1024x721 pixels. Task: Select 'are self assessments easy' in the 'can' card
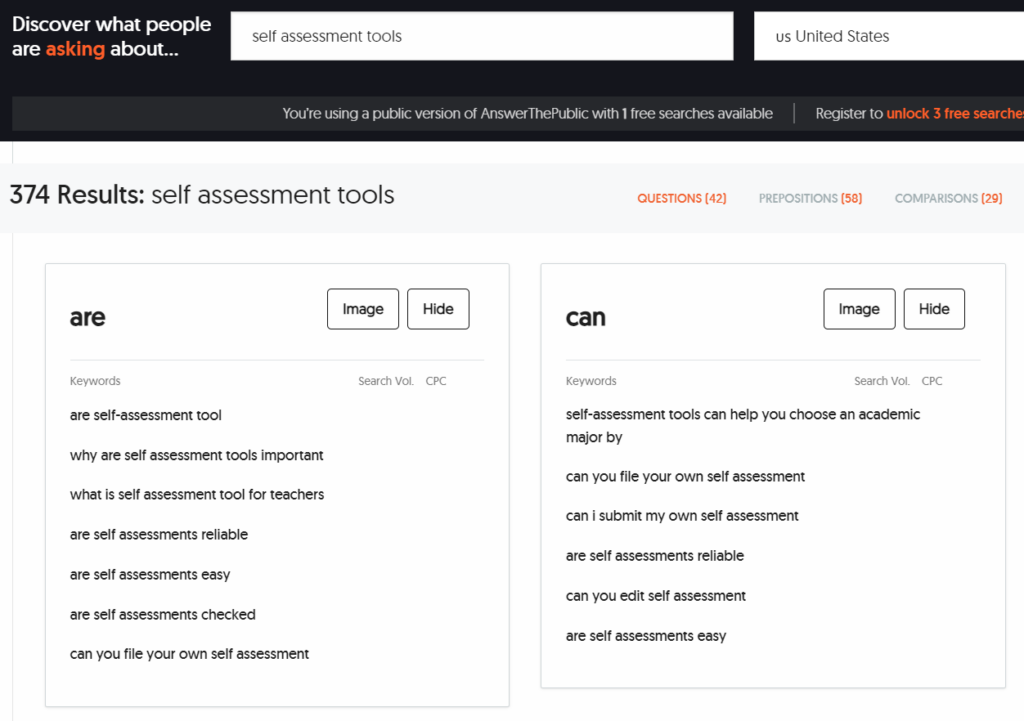[x=646, y=636]
